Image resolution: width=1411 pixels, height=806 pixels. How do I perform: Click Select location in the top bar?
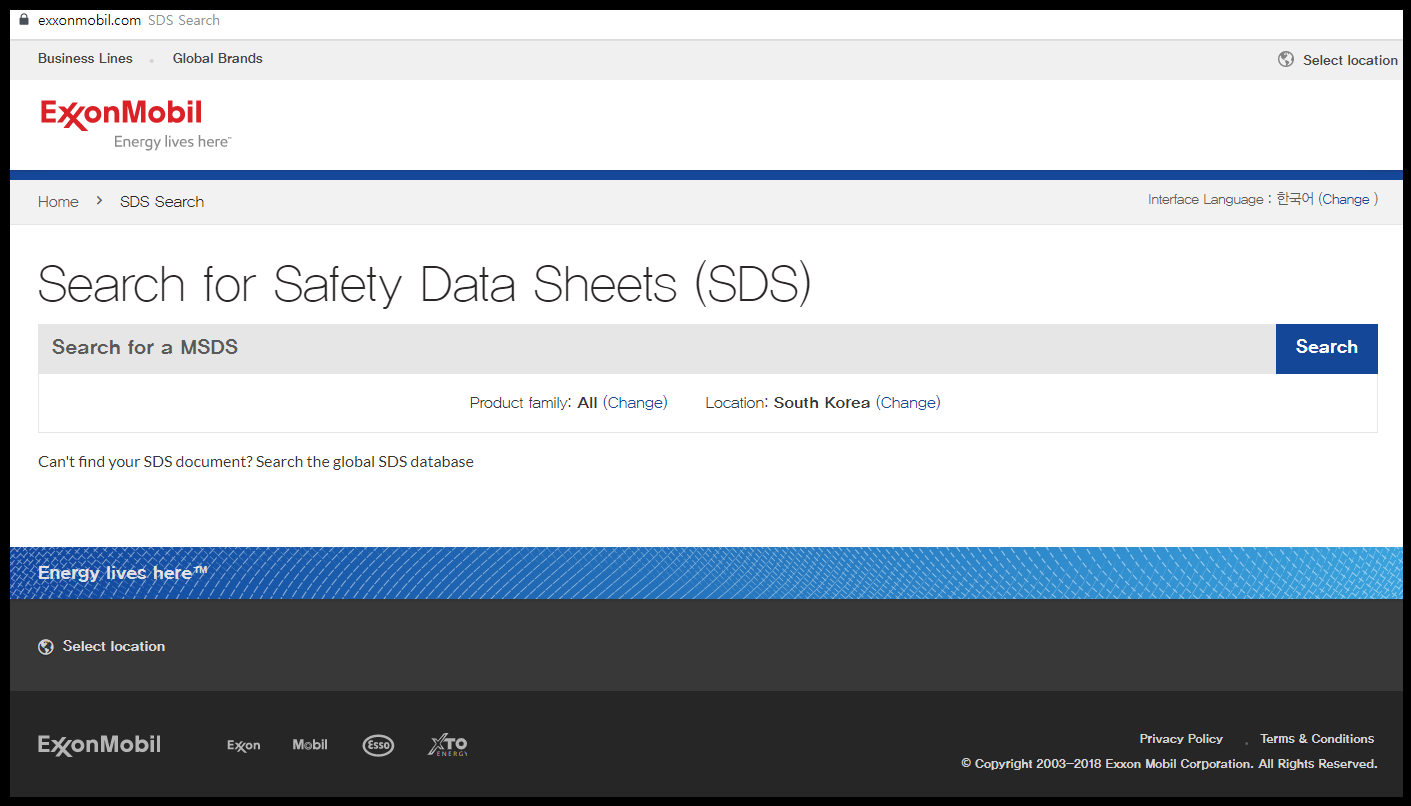[1350, 60]
